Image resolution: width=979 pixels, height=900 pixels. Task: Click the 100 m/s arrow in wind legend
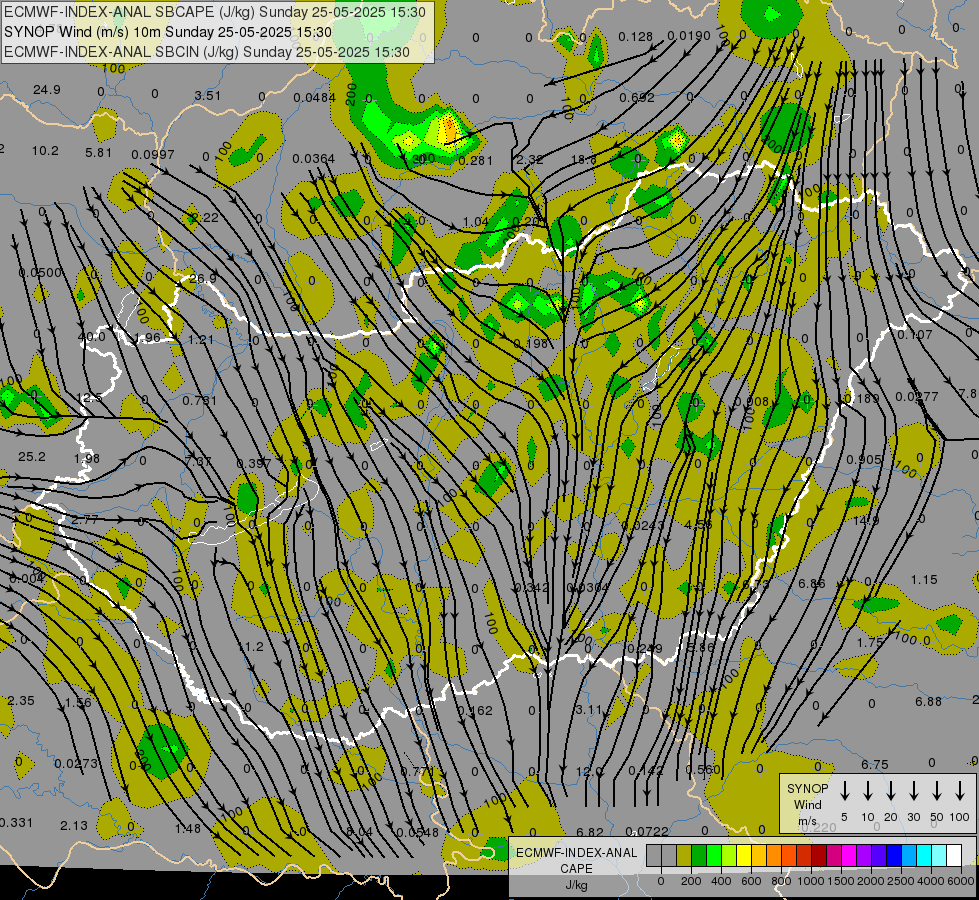point(960,791)
